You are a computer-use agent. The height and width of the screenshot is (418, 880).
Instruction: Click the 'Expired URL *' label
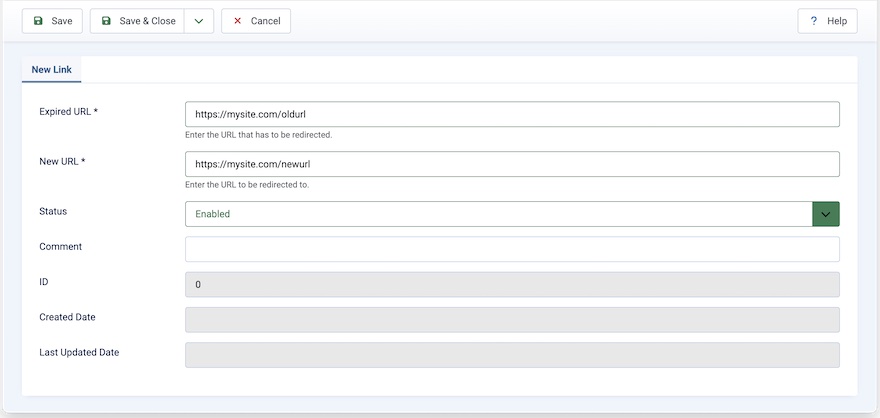(x=68, y=111)
